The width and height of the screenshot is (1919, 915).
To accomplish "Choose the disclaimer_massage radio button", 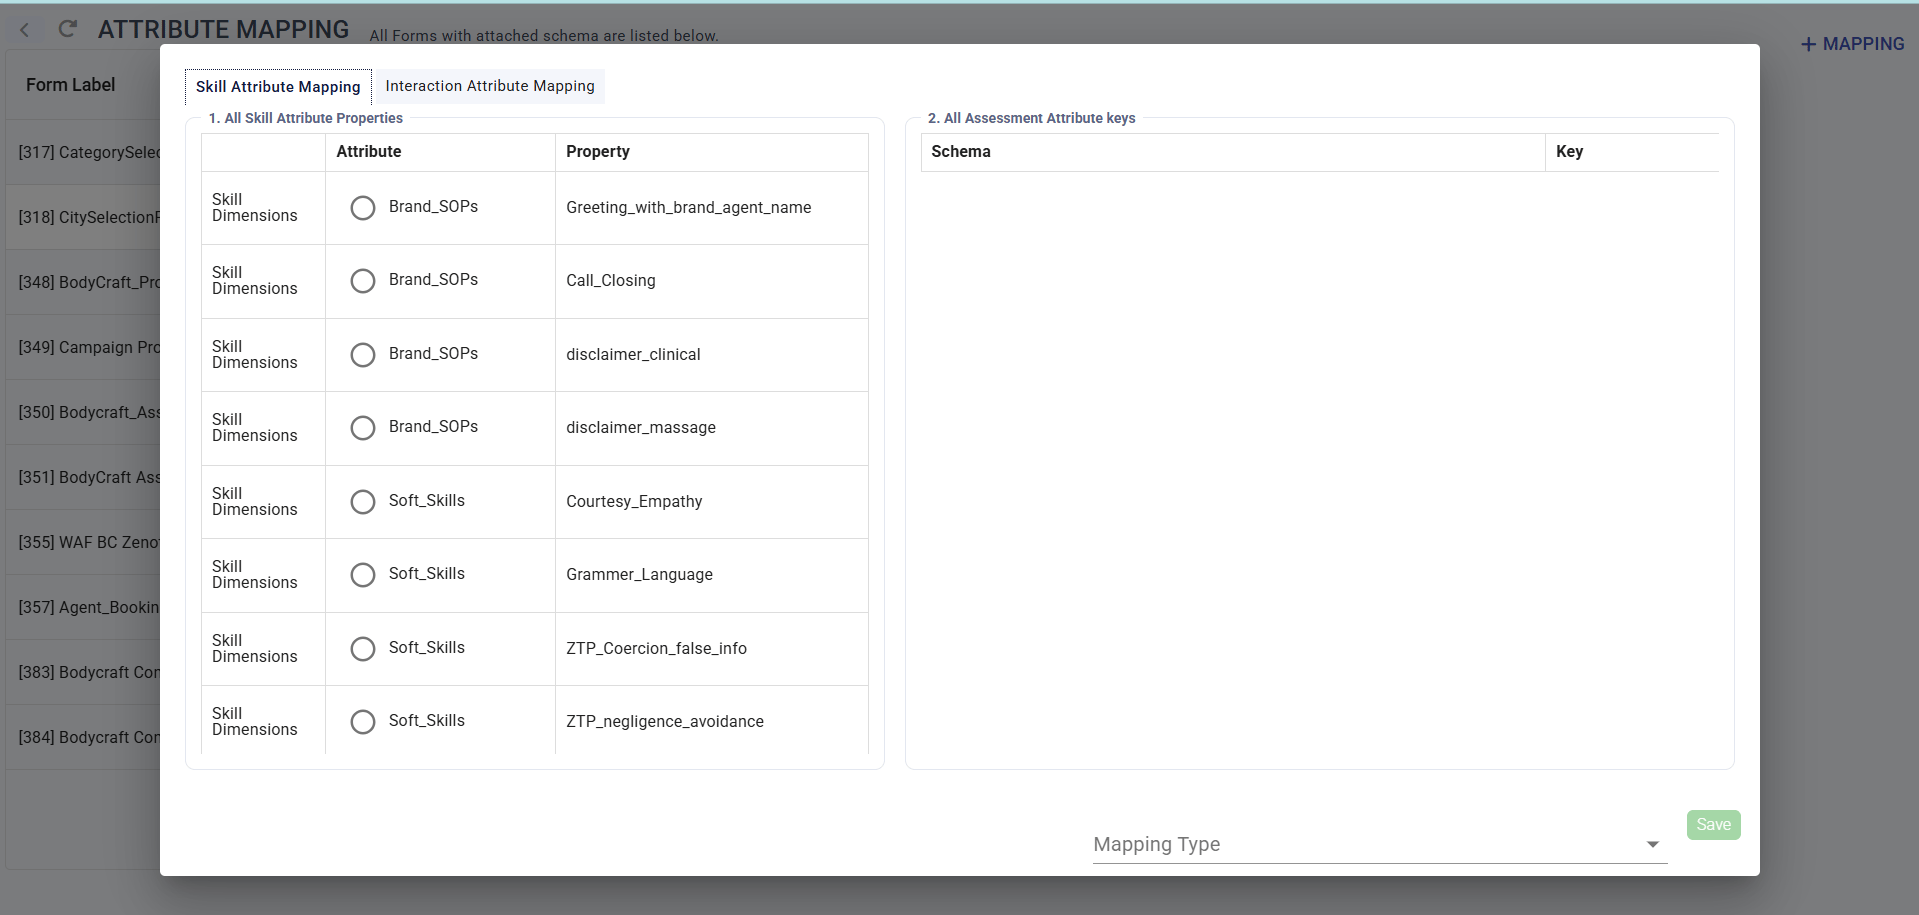I will (363, 428).
